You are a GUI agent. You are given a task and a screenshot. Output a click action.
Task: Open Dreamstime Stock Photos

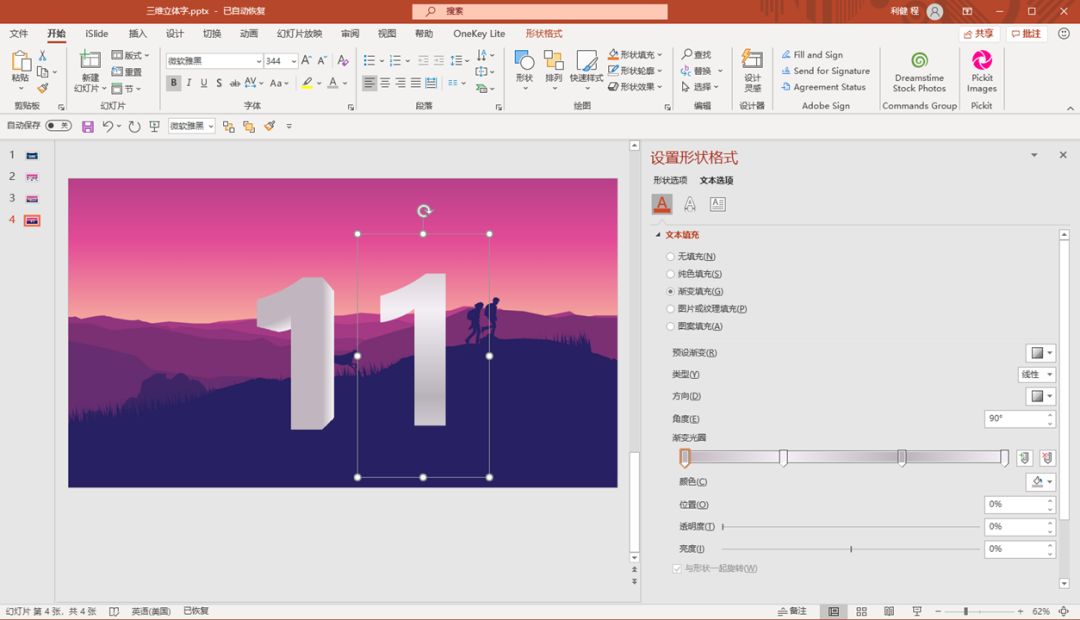(x=919, y=70)
